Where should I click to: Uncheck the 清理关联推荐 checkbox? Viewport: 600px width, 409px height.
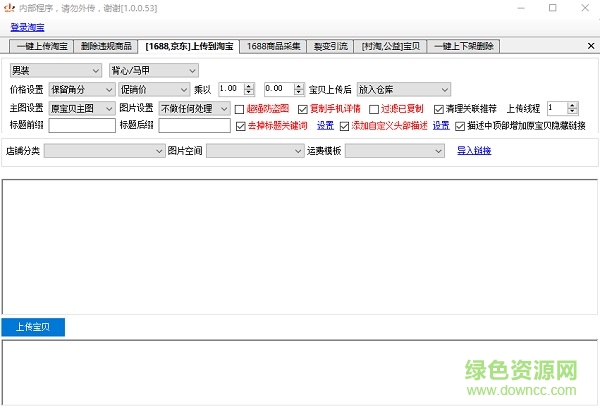439,109
